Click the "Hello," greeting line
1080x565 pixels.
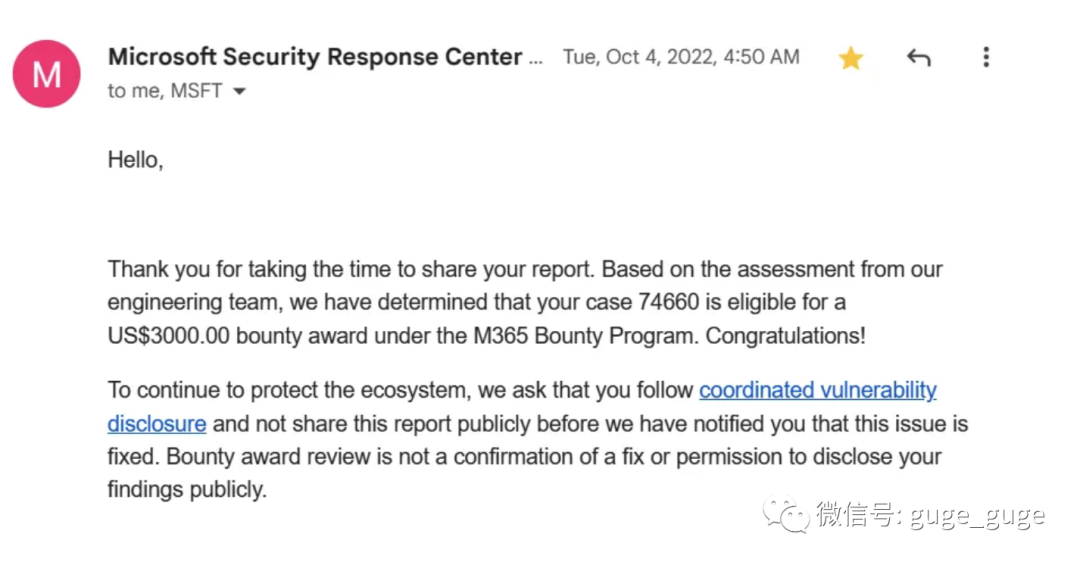point(136,160)
